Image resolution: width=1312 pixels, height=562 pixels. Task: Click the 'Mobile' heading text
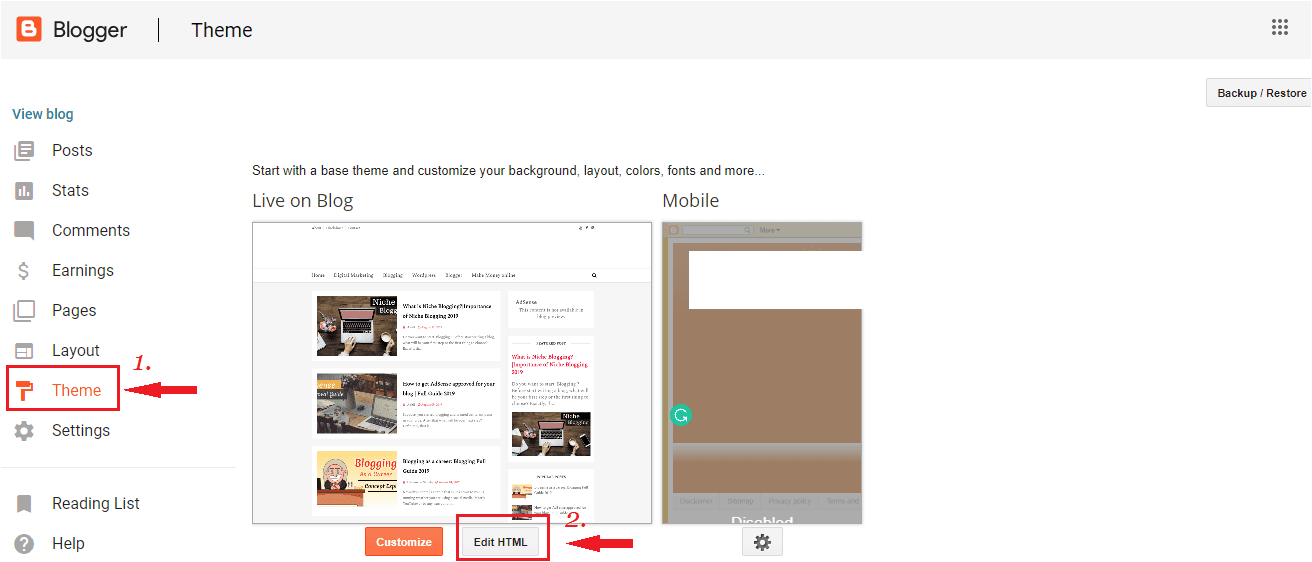click(x=691, y=201)
